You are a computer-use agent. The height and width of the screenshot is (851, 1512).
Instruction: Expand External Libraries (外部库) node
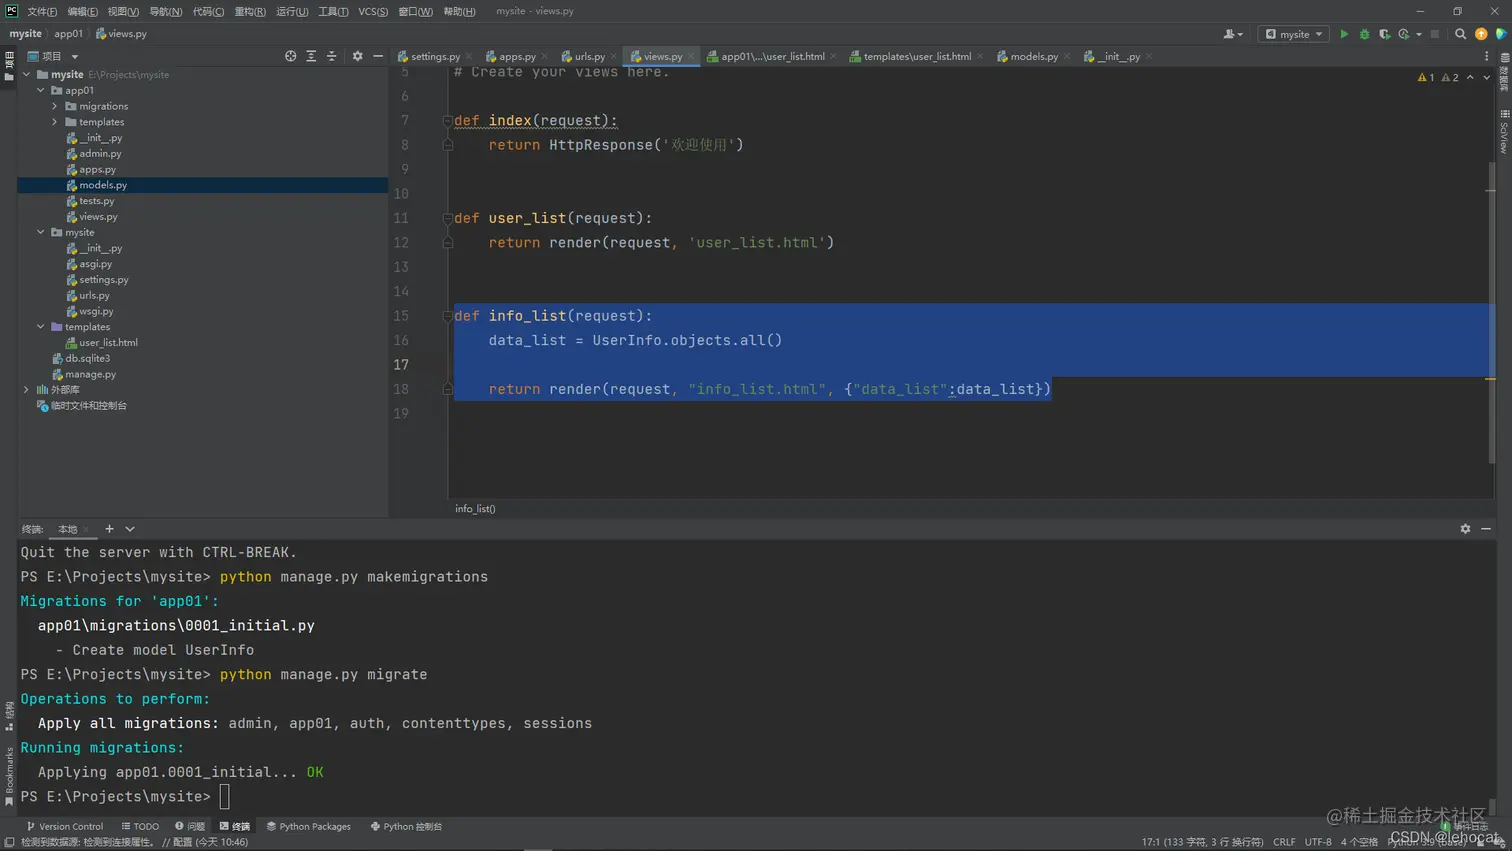[27, 390]
